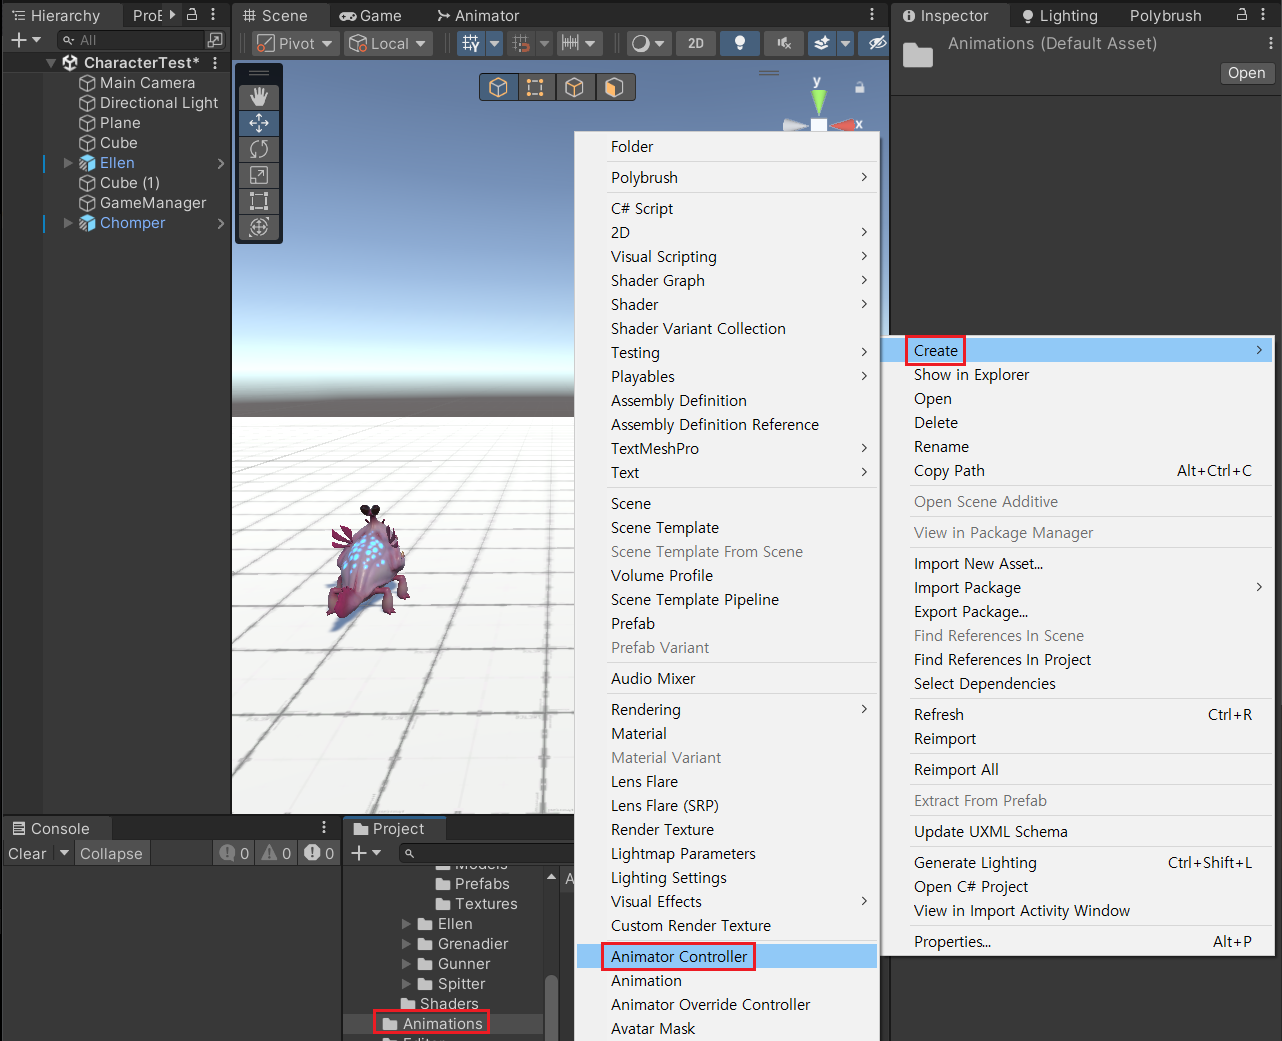
Task: Switch to the Animator tab
Action: tap(478, 16)
